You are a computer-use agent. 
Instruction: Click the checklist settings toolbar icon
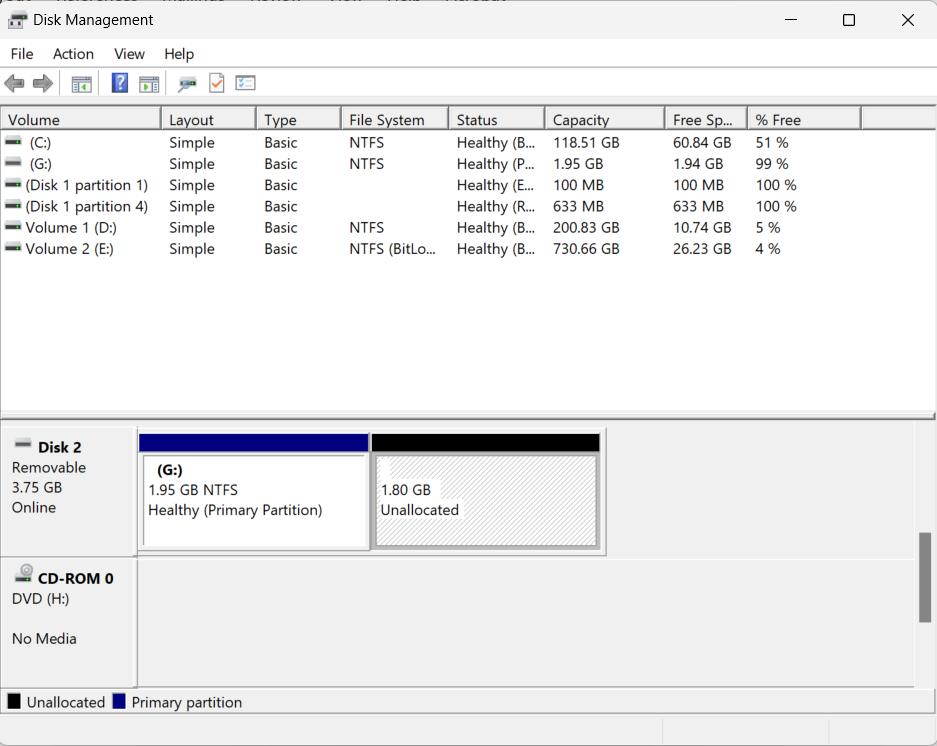[x=245, y=83]
